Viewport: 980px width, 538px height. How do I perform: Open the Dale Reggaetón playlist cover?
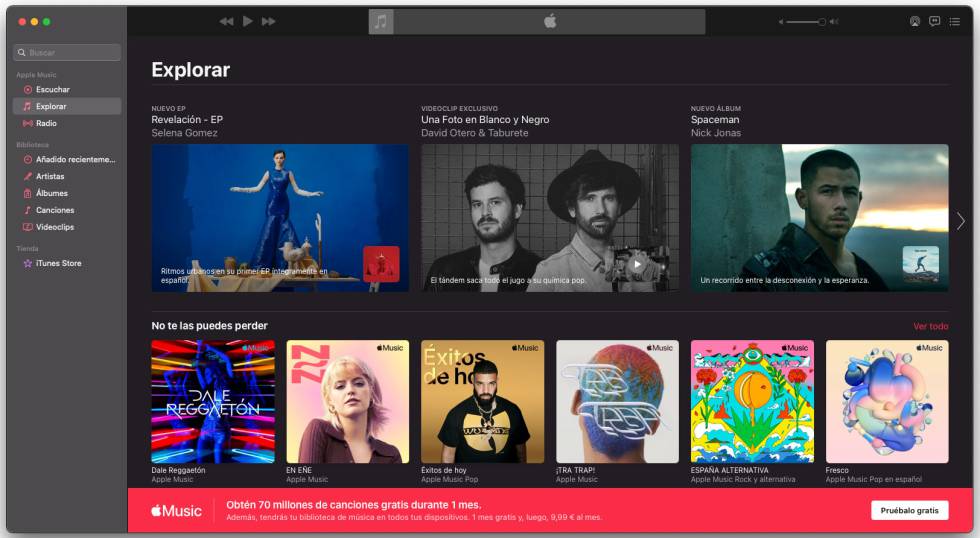point(212,401)
